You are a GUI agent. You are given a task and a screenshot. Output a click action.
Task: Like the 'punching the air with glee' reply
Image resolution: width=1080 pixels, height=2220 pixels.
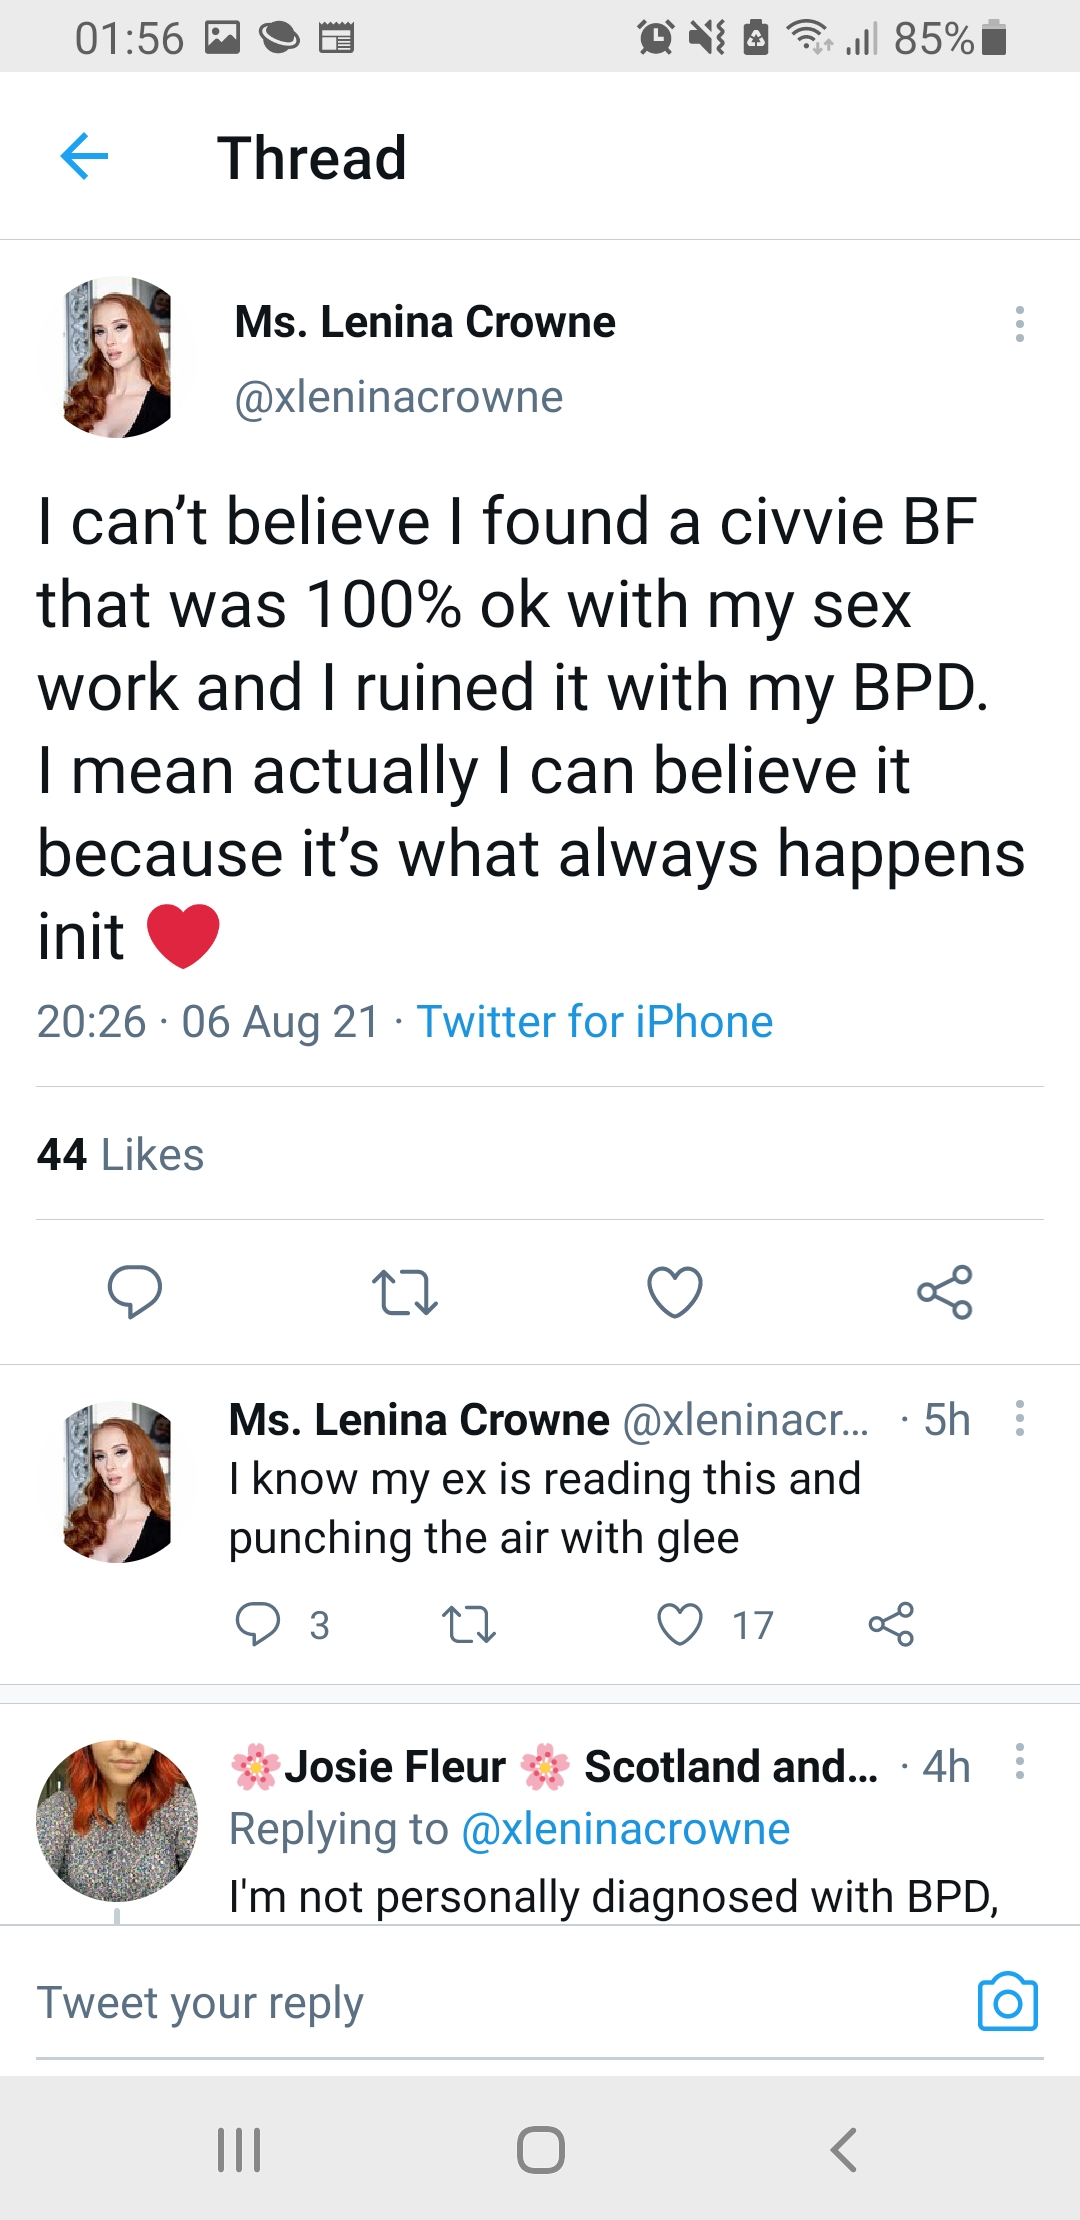point(680,1624)
